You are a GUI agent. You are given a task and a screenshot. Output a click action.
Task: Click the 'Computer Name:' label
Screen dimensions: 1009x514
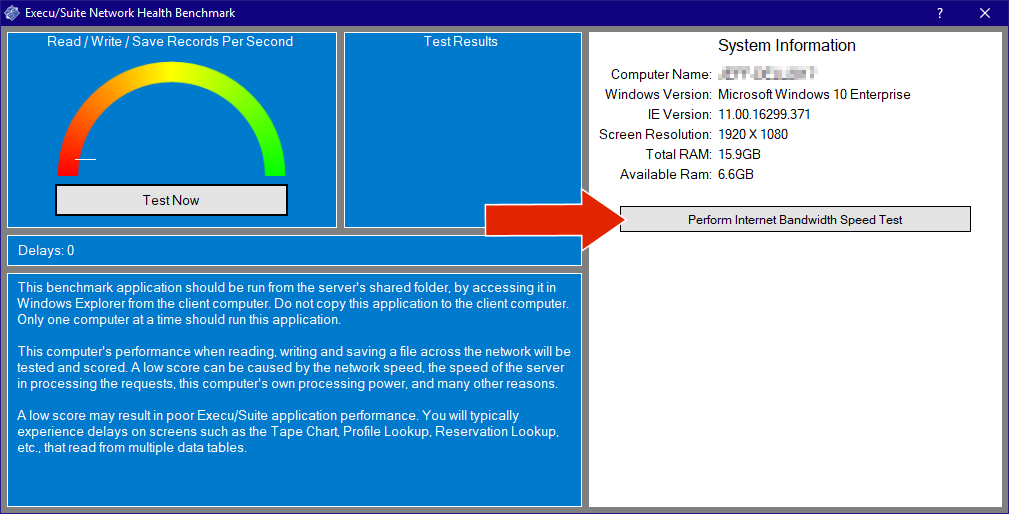point(662,75)
